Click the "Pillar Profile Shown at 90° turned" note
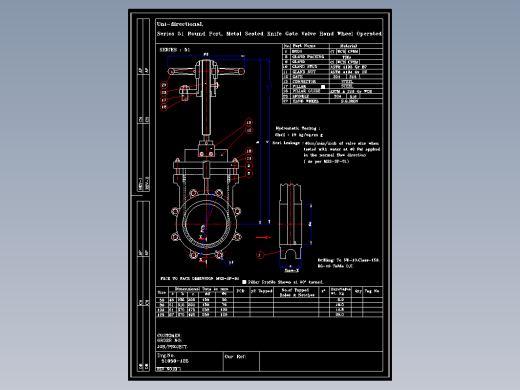 pos(286,282)
